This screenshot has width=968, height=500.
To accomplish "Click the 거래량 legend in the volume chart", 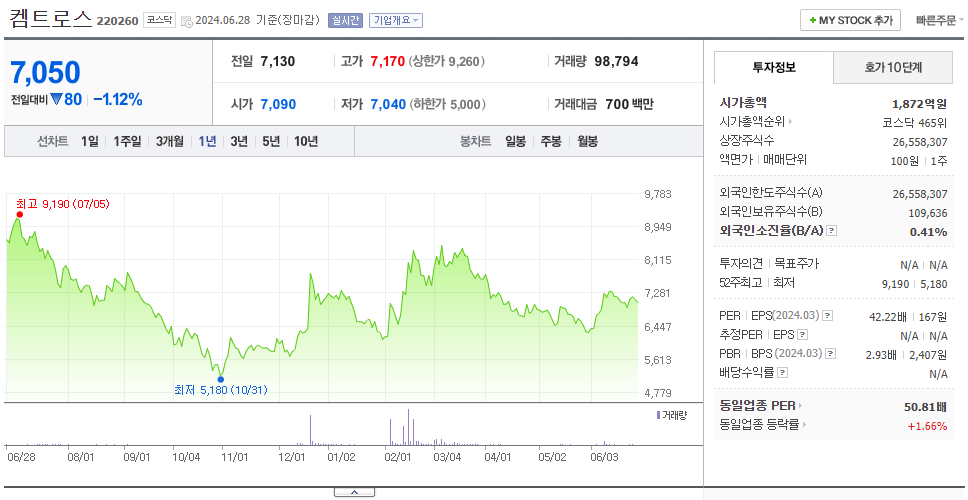I will click(671, 415).
